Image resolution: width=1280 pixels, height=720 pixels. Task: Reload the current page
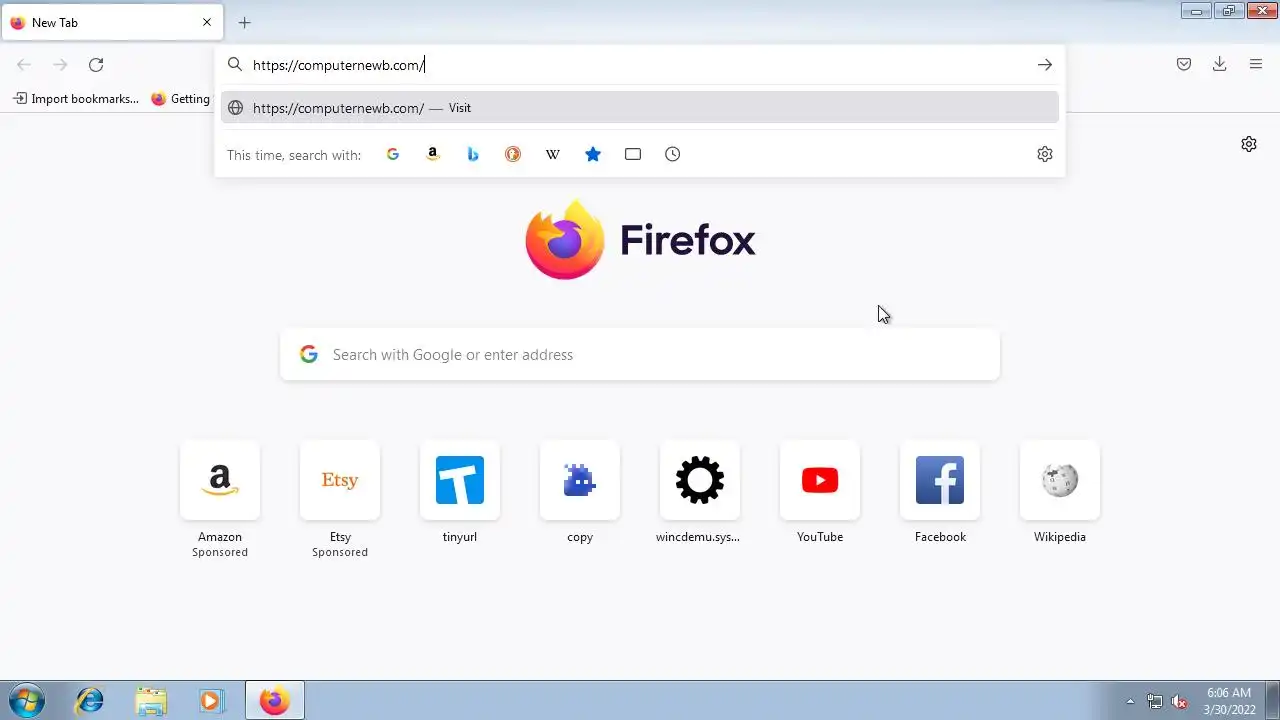[96, 65]
